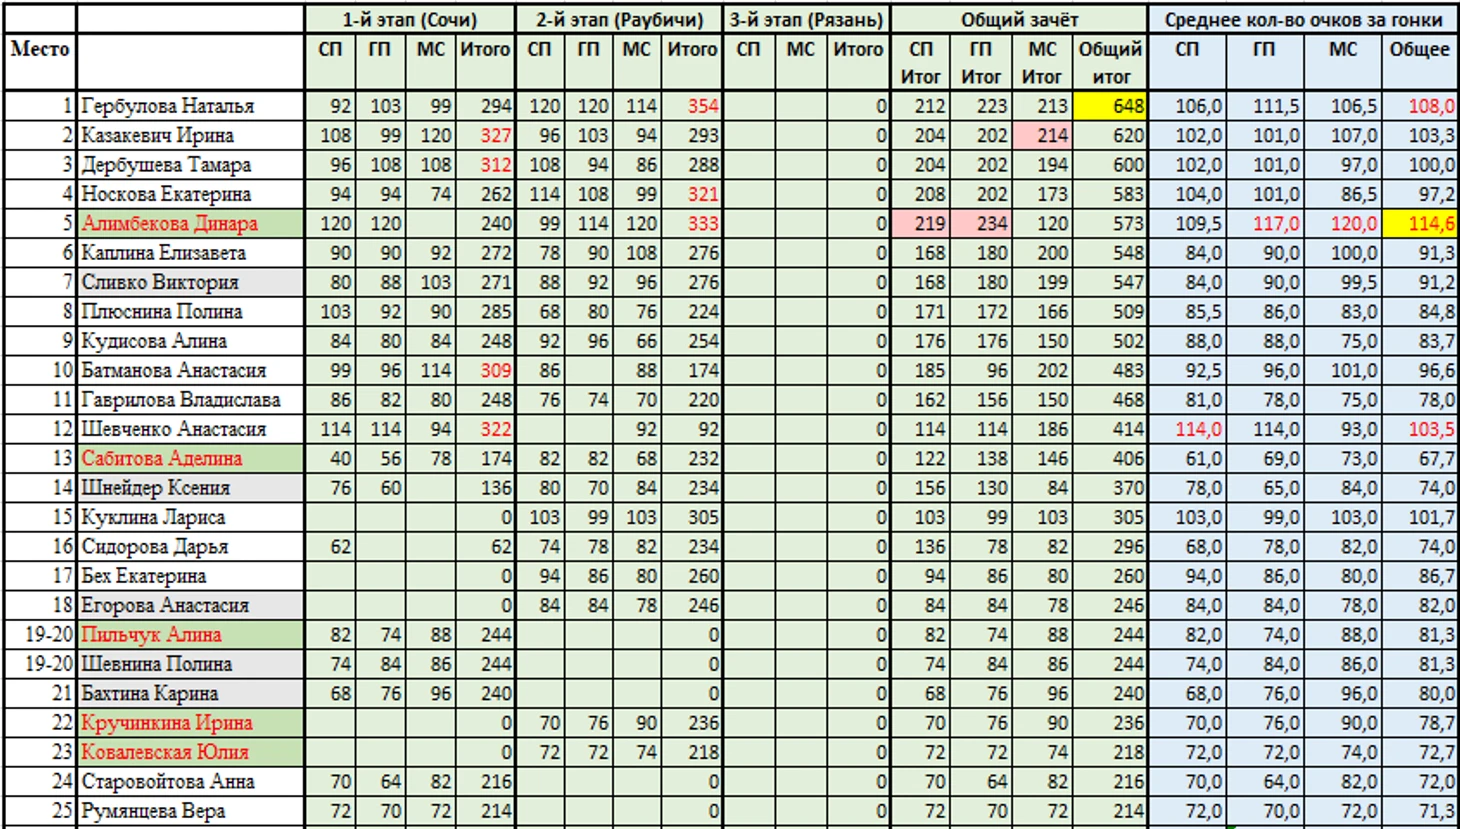
Task: Click the name cell Каплина Елизавета
Action: [190, 253]
